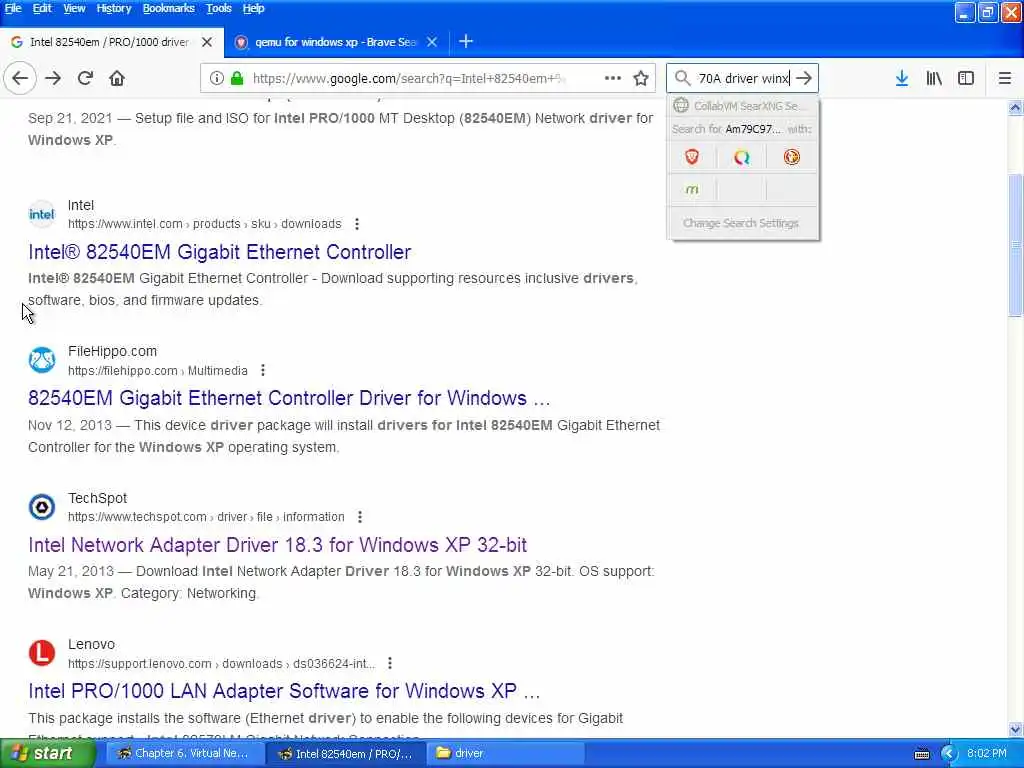
Task: Open options for FileHippo result
Action: coord(263,370)
